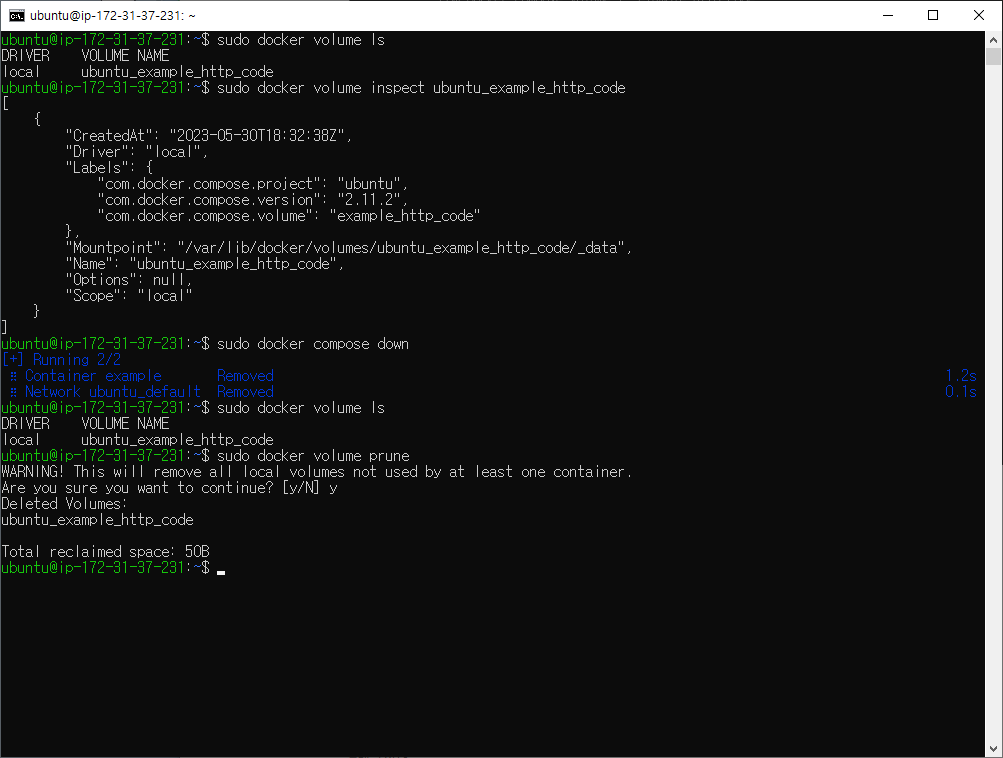Click the "Removed" status of Network ubuntu_default

coord(245,391)
